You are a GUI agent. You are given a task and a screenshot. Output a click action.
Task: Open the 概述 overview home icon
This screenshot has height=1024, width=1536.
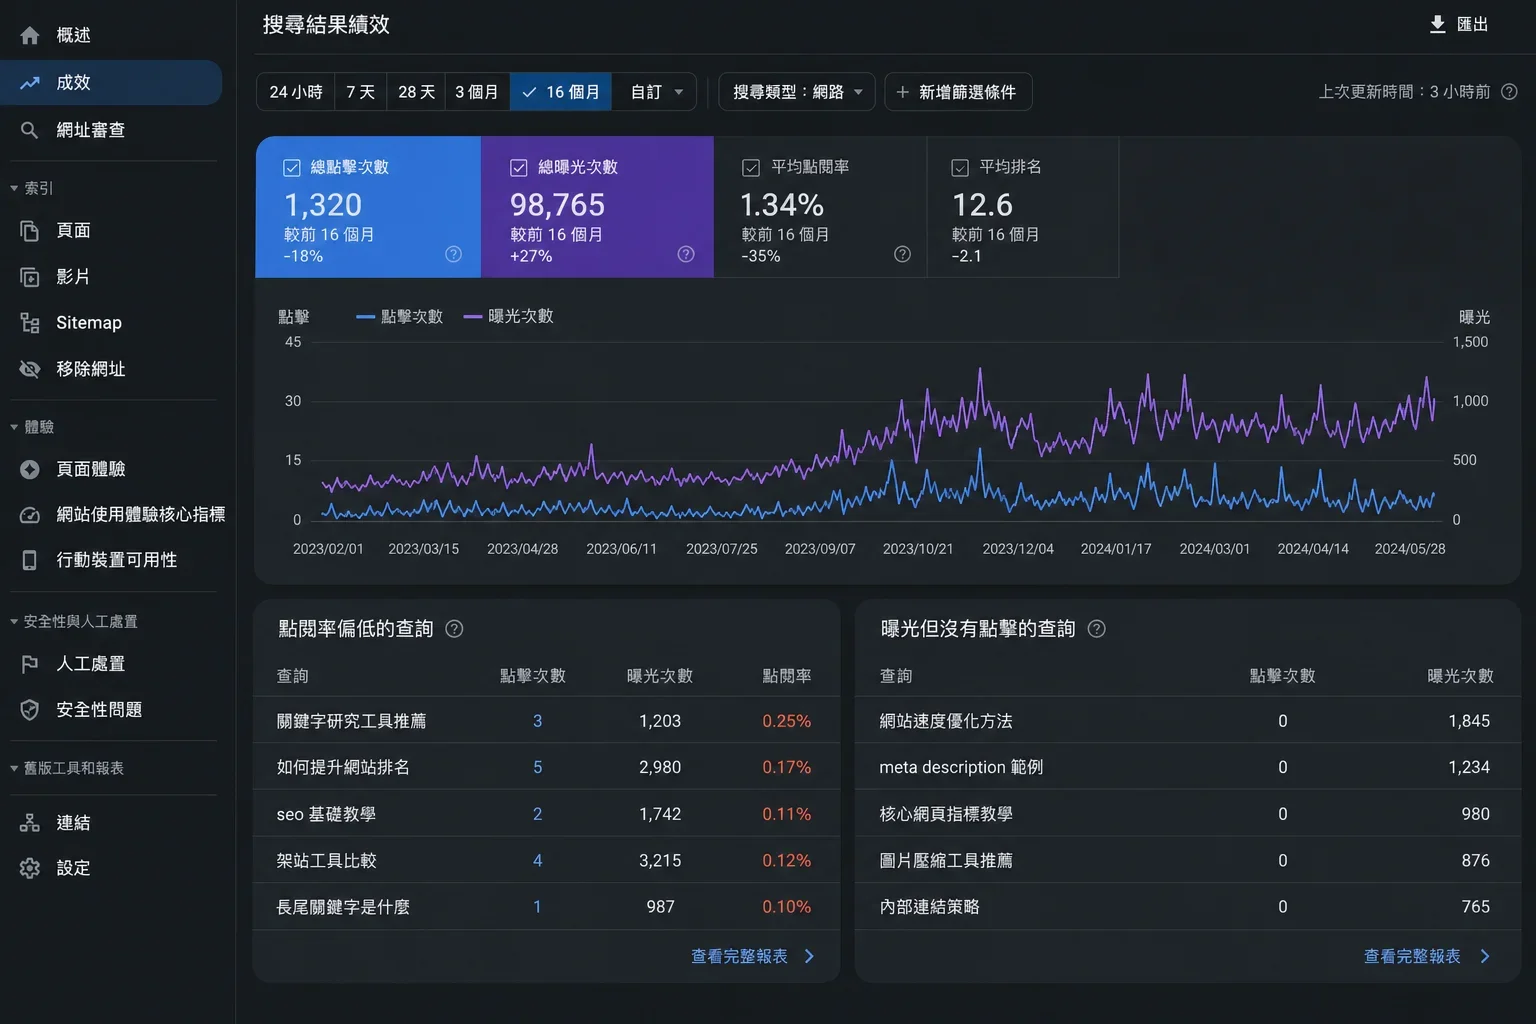pos(30,35)
